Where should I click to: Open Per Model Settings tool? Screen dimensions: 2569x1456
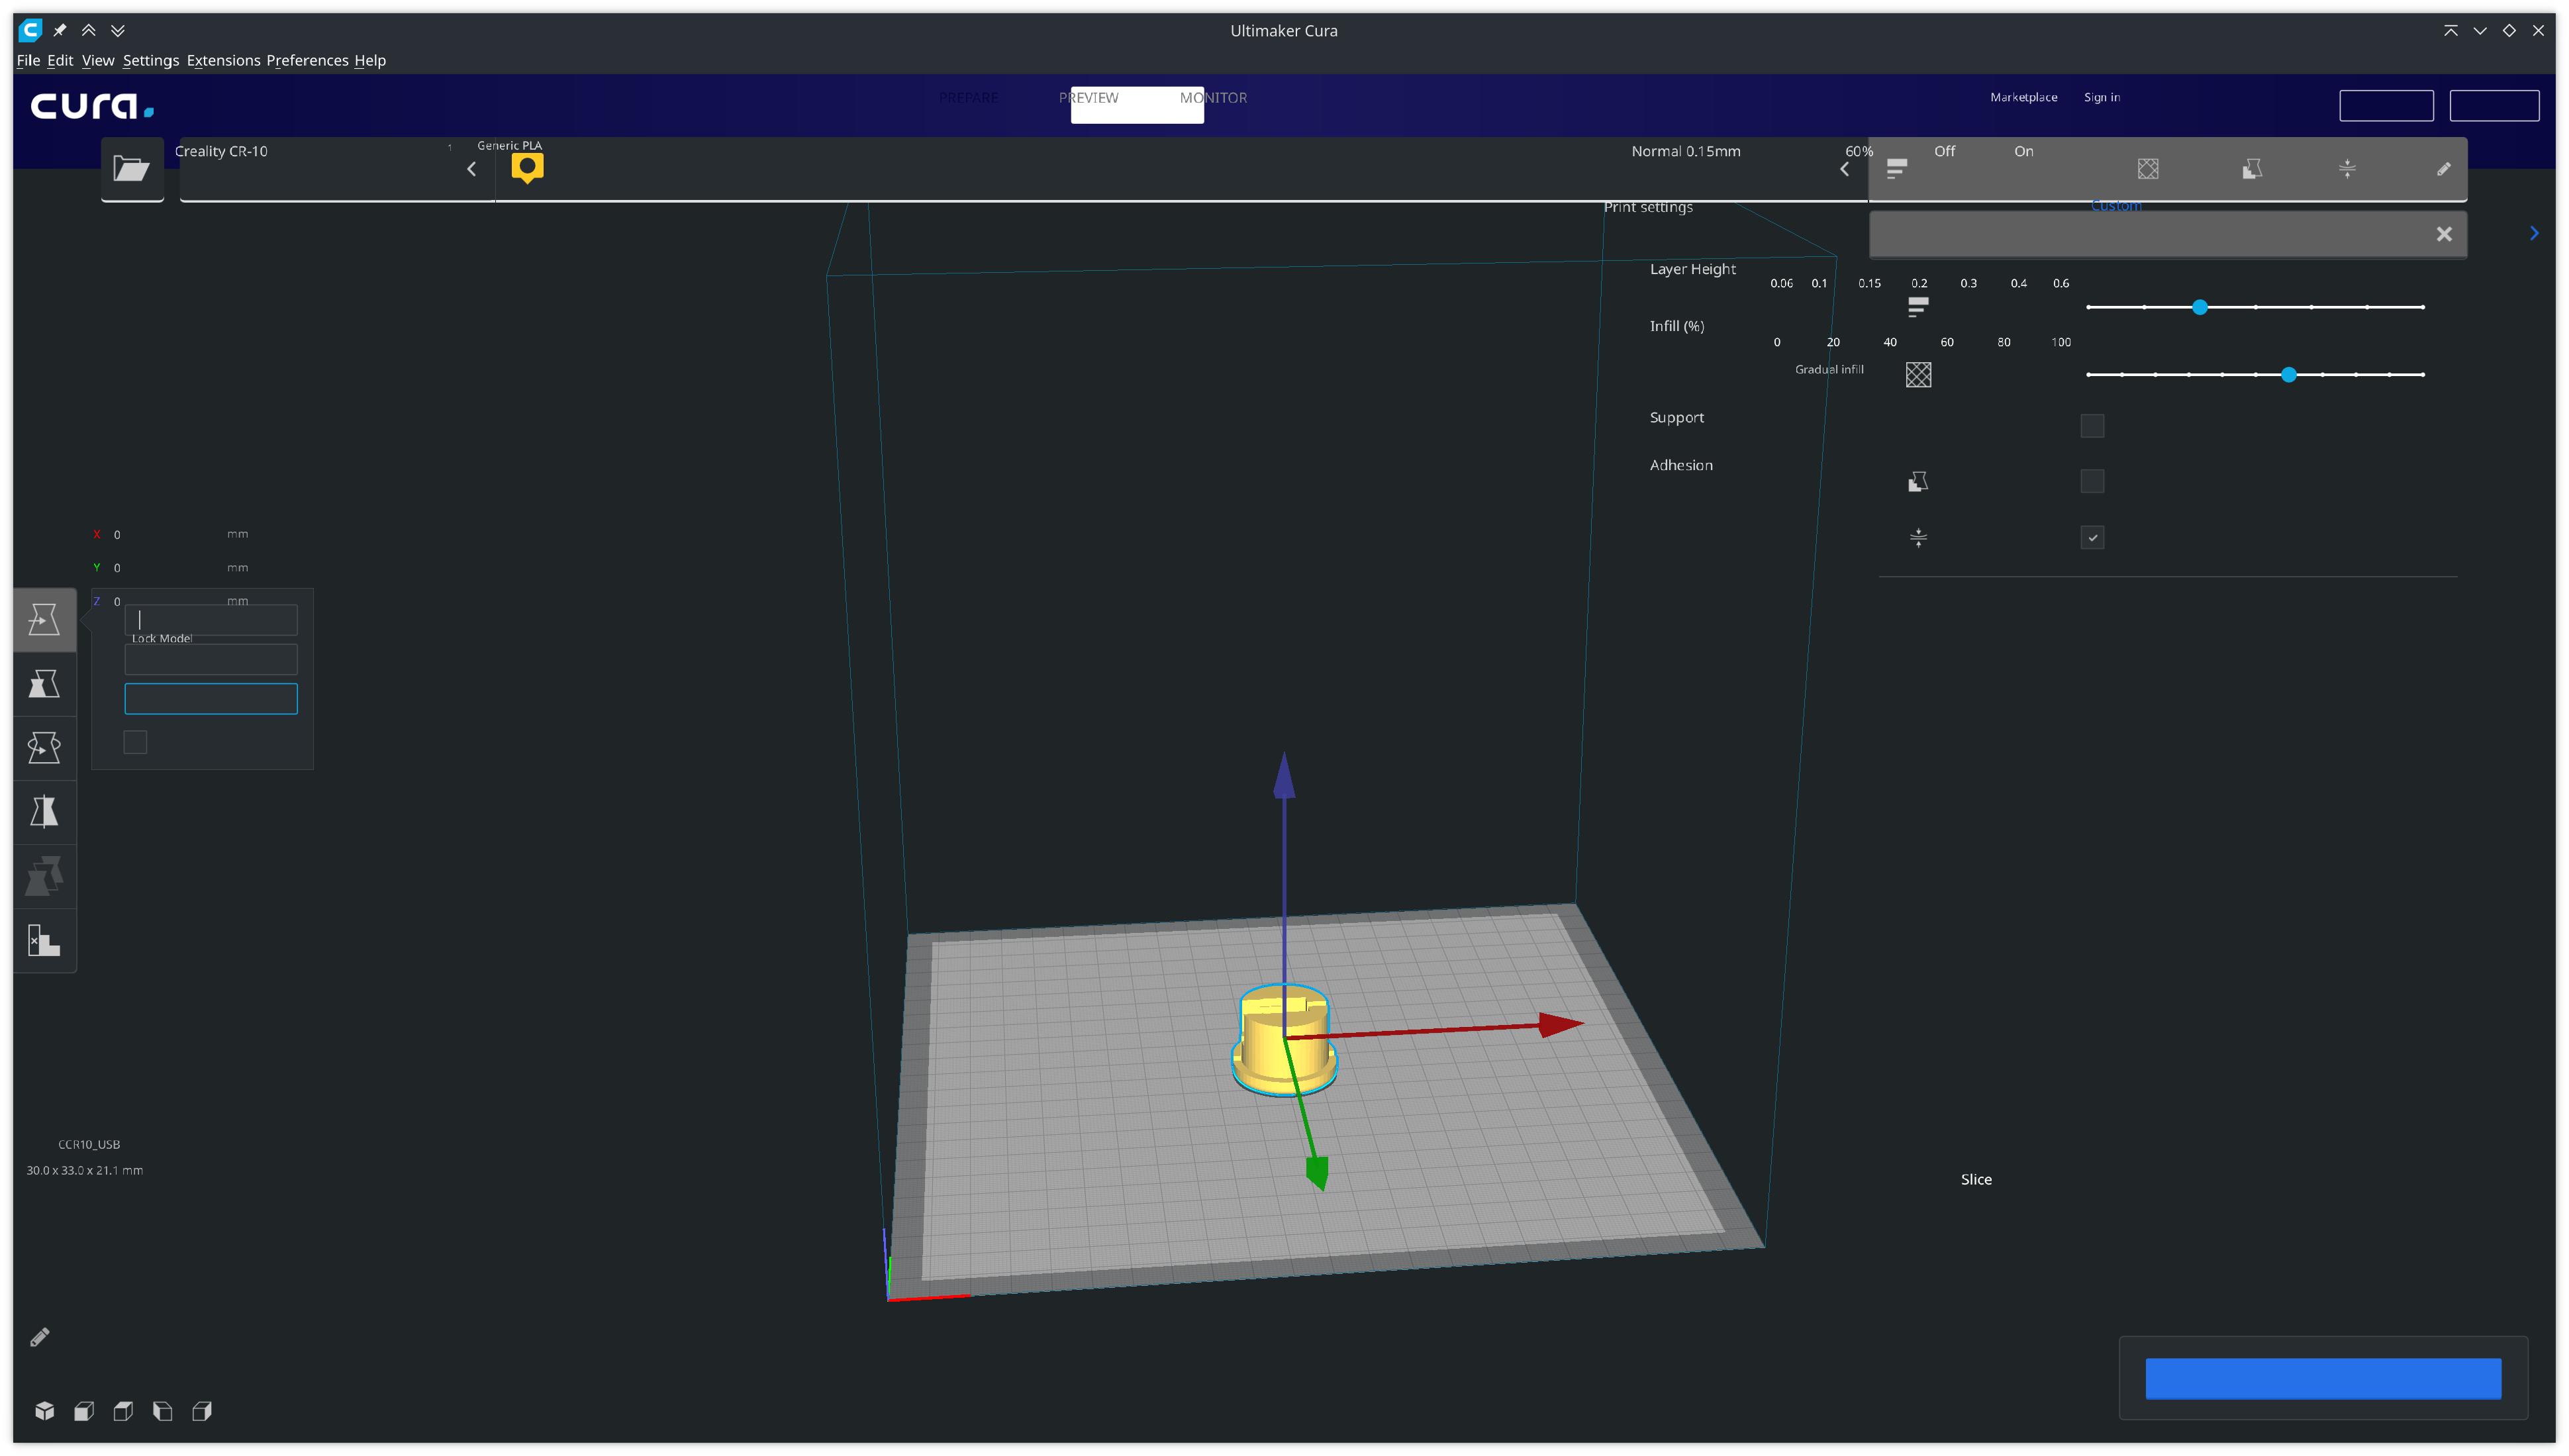point(44,876)
